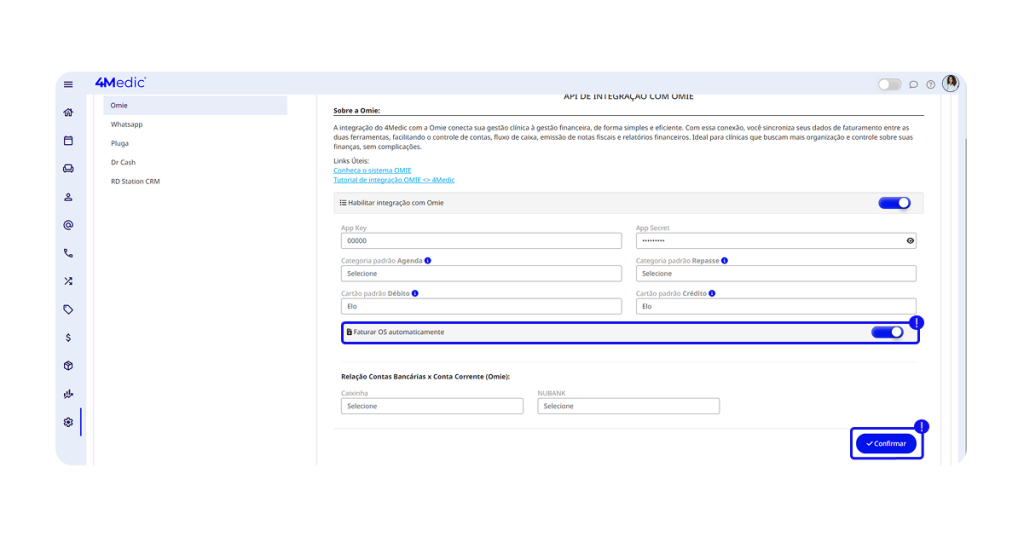Open the NUBANK account dropdown

[x=628, y=406]
